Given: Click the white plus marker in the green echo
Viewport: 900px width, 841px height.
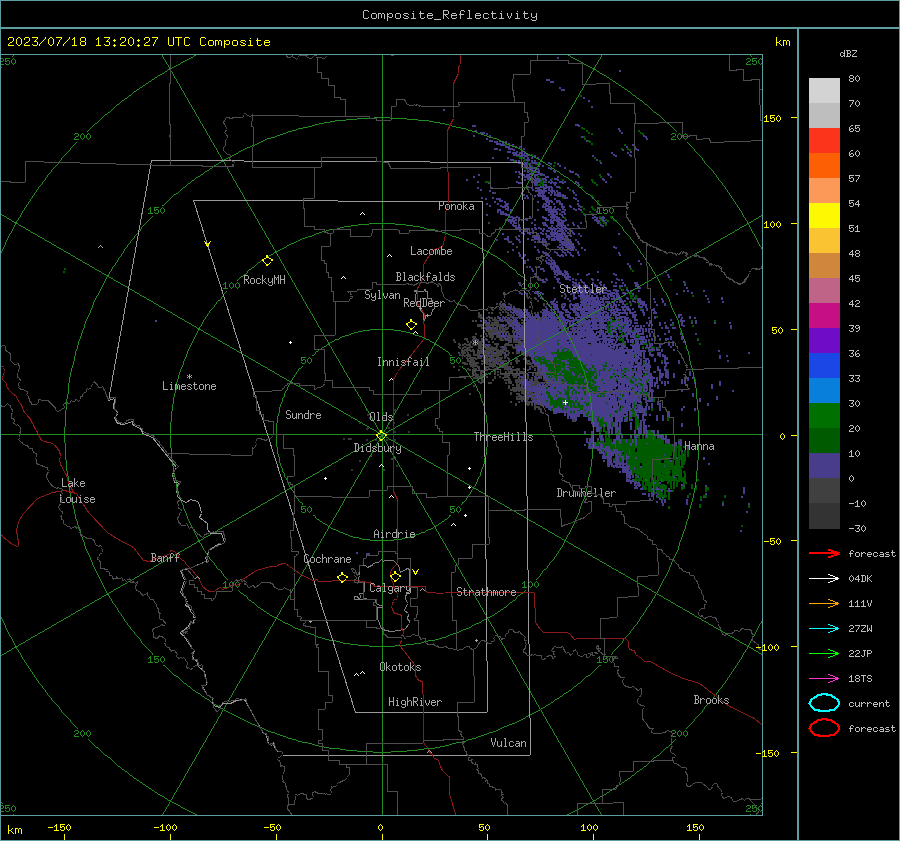Looking at the screenshot, I should [x=565, y=402].
